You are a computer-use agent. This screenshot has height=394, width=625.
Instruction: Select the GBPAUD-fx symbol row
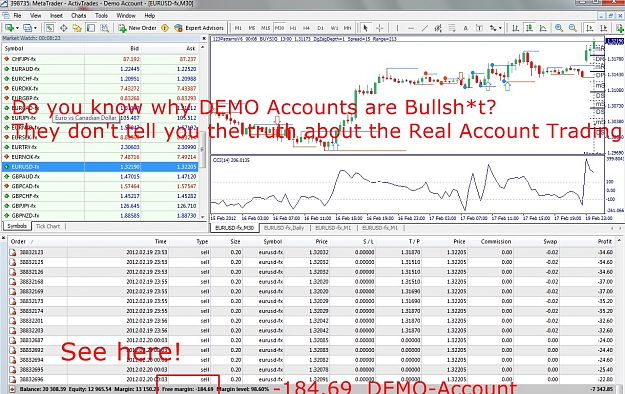coord(100,176)
